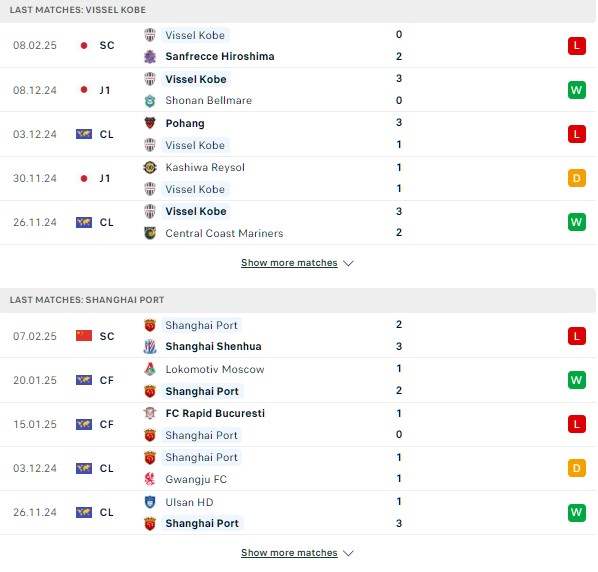Click orange D badge for Kashiwa Reysol match

tap(577, 178)
